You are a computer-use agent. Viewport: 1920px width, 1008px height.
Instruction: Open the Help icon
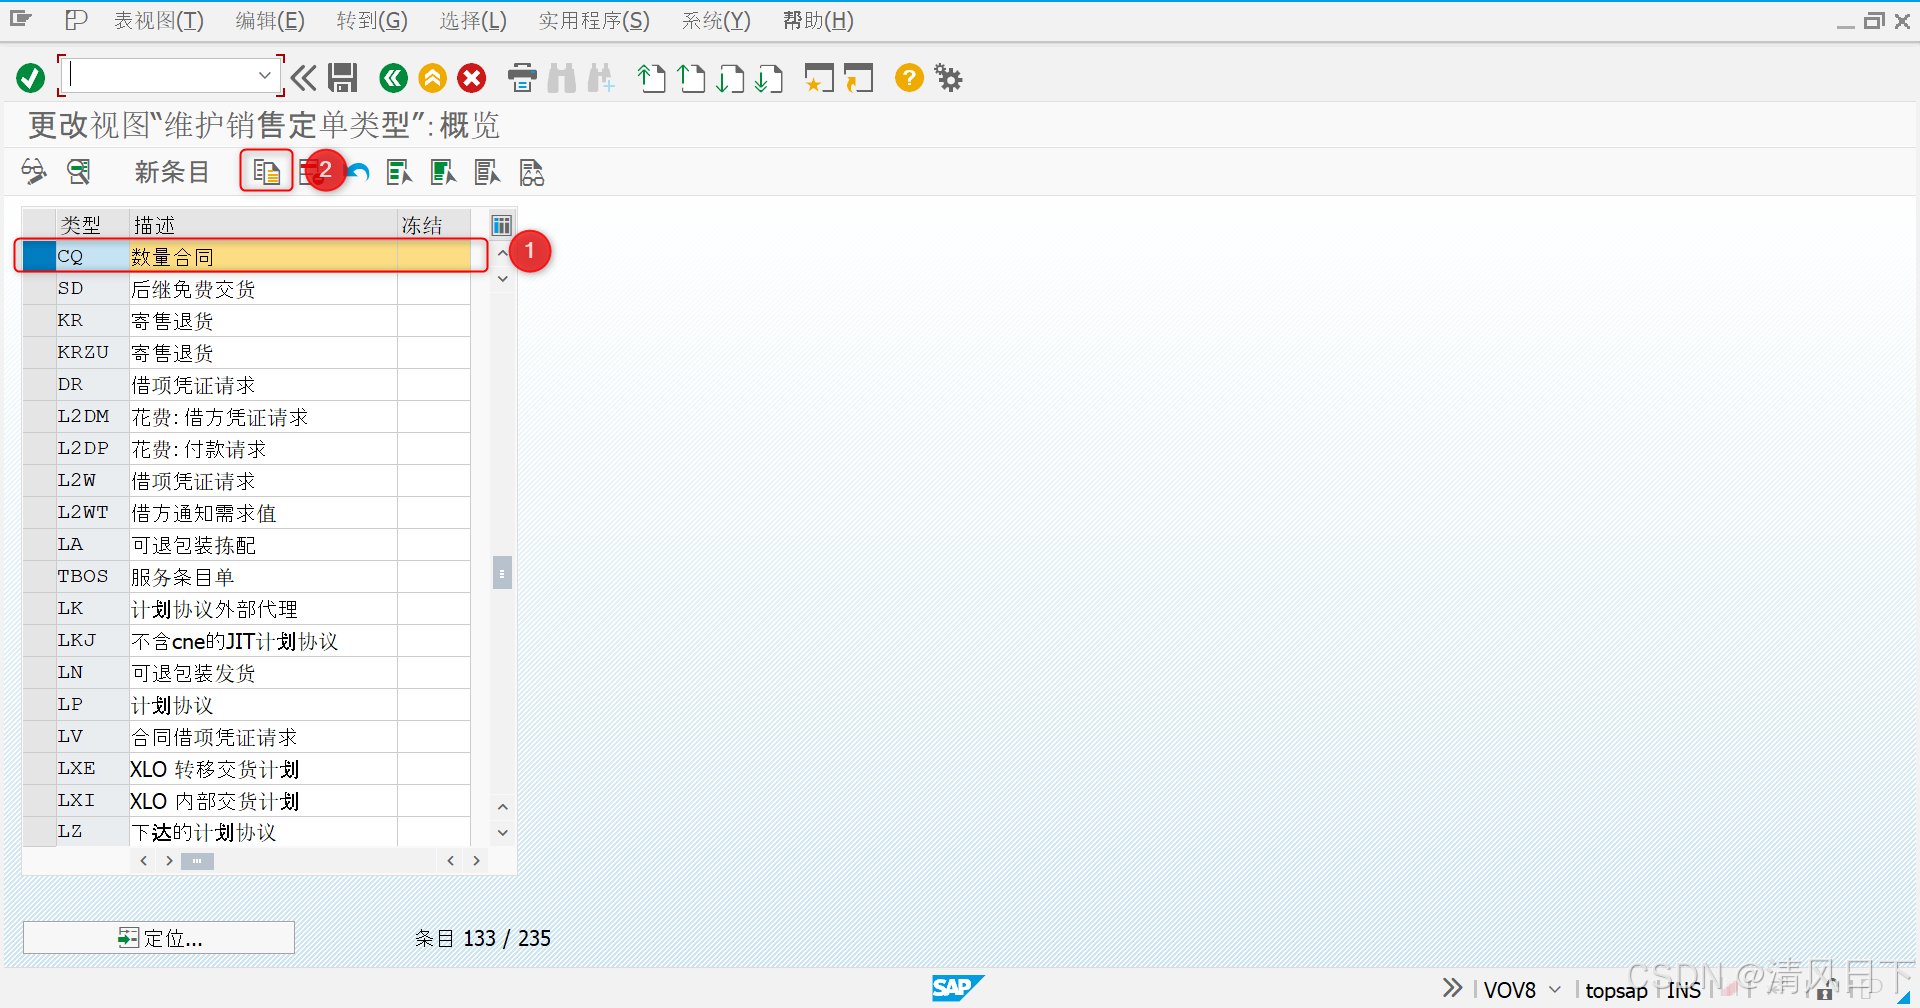point(908,77)
